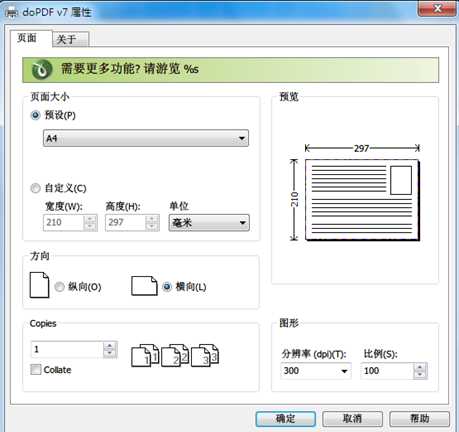Click the 帮助 button
The image size is (459, 432).
[x=419, y=419]
